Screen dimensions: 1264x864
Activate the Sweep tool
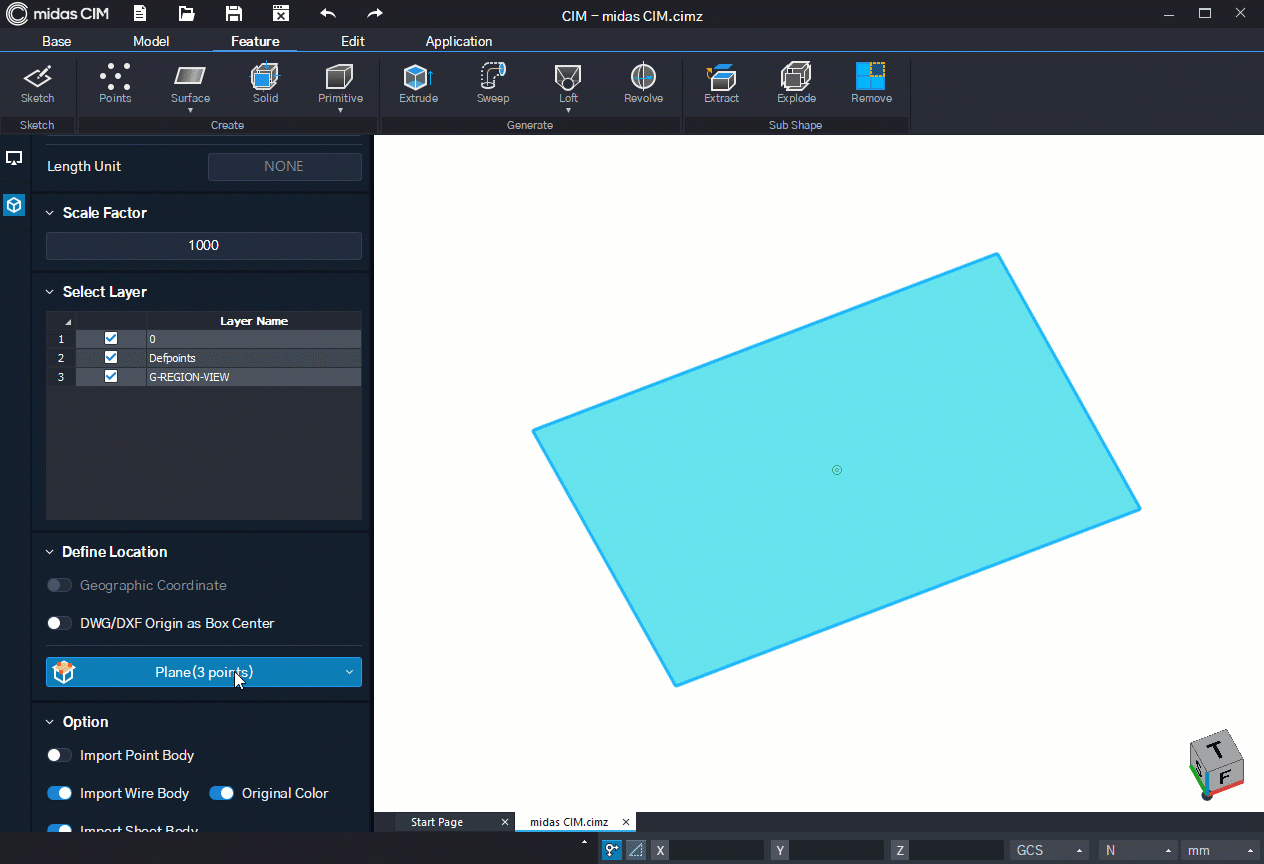[x=493, y=84]
